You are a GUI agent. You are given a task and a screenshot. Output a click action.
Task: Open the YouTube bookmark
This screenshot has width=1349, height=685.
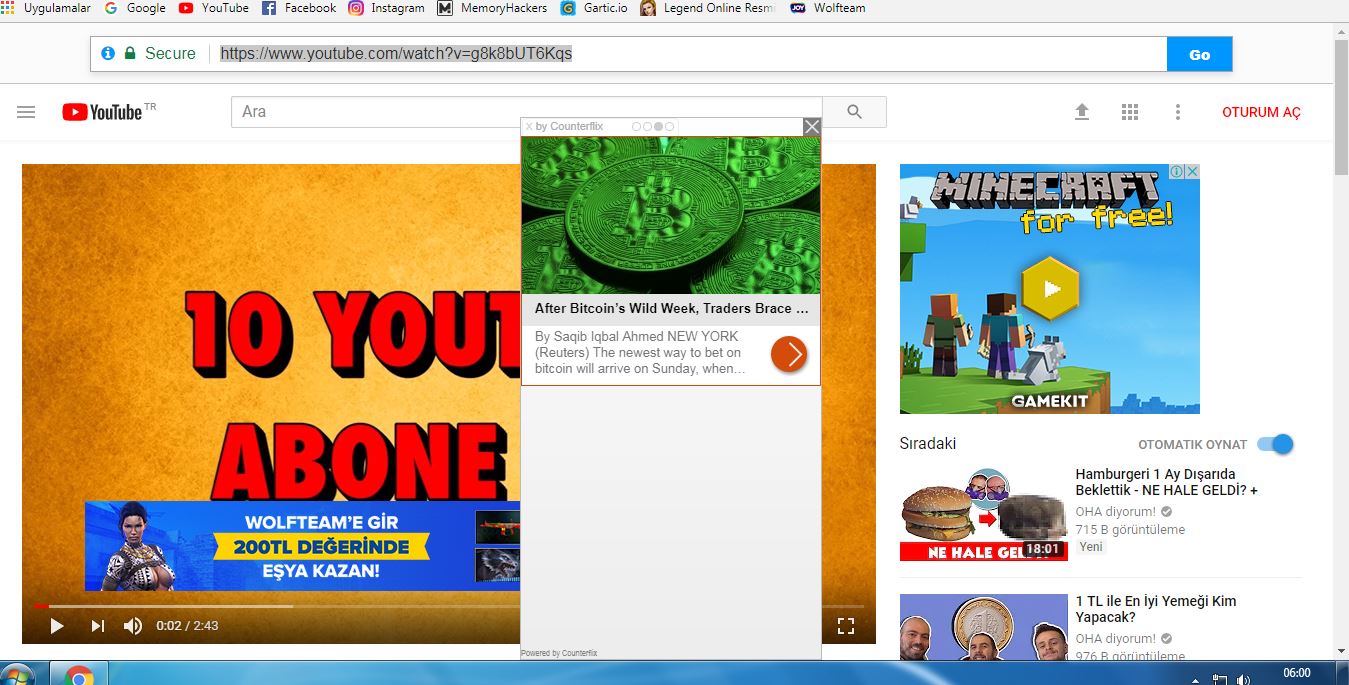(214, 8)
